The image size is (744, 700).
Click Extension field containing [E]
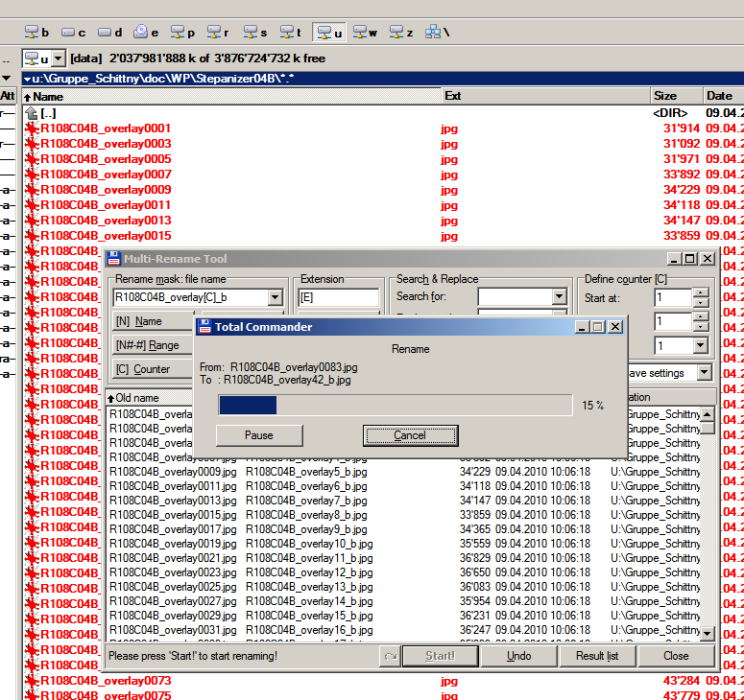pos(338,298)
